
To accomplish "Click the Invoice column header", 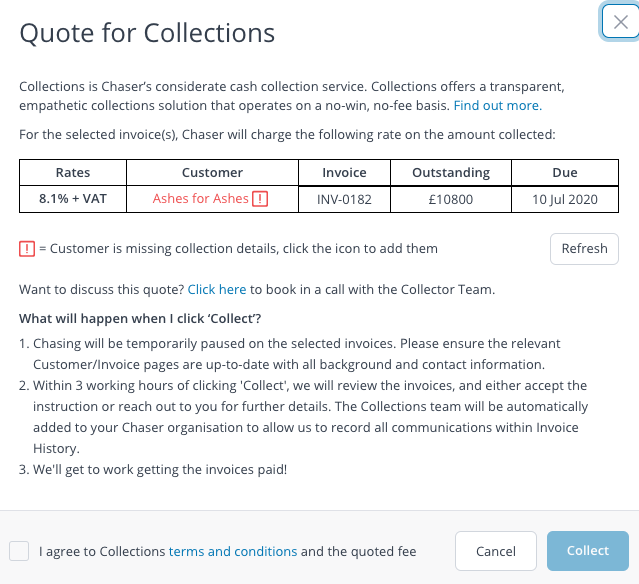I will click(x=344, y=173).
